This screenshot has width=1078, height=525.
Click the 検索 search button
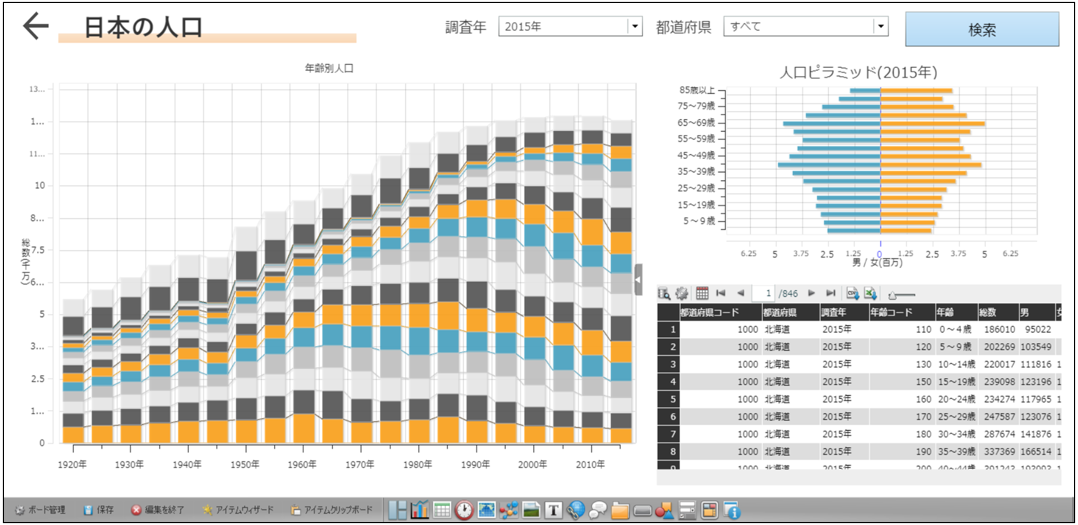point(981,29)
